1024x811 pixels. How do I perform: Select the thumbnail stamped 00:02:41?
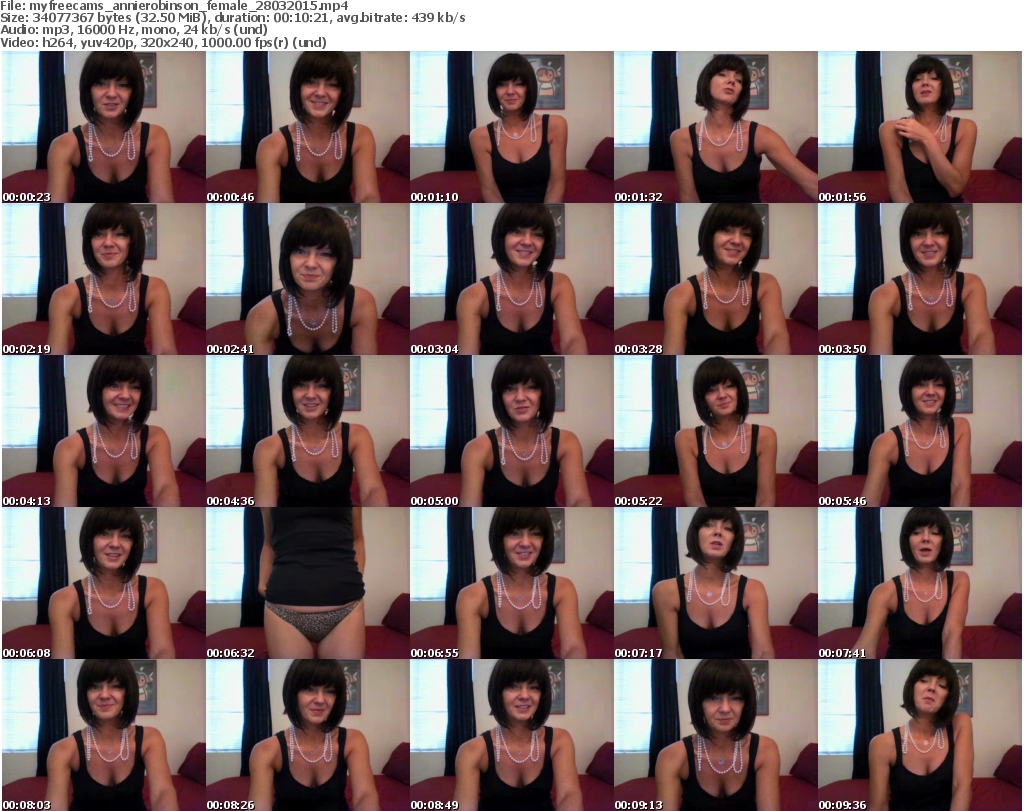pyautogui.click(x=308, y=279)
